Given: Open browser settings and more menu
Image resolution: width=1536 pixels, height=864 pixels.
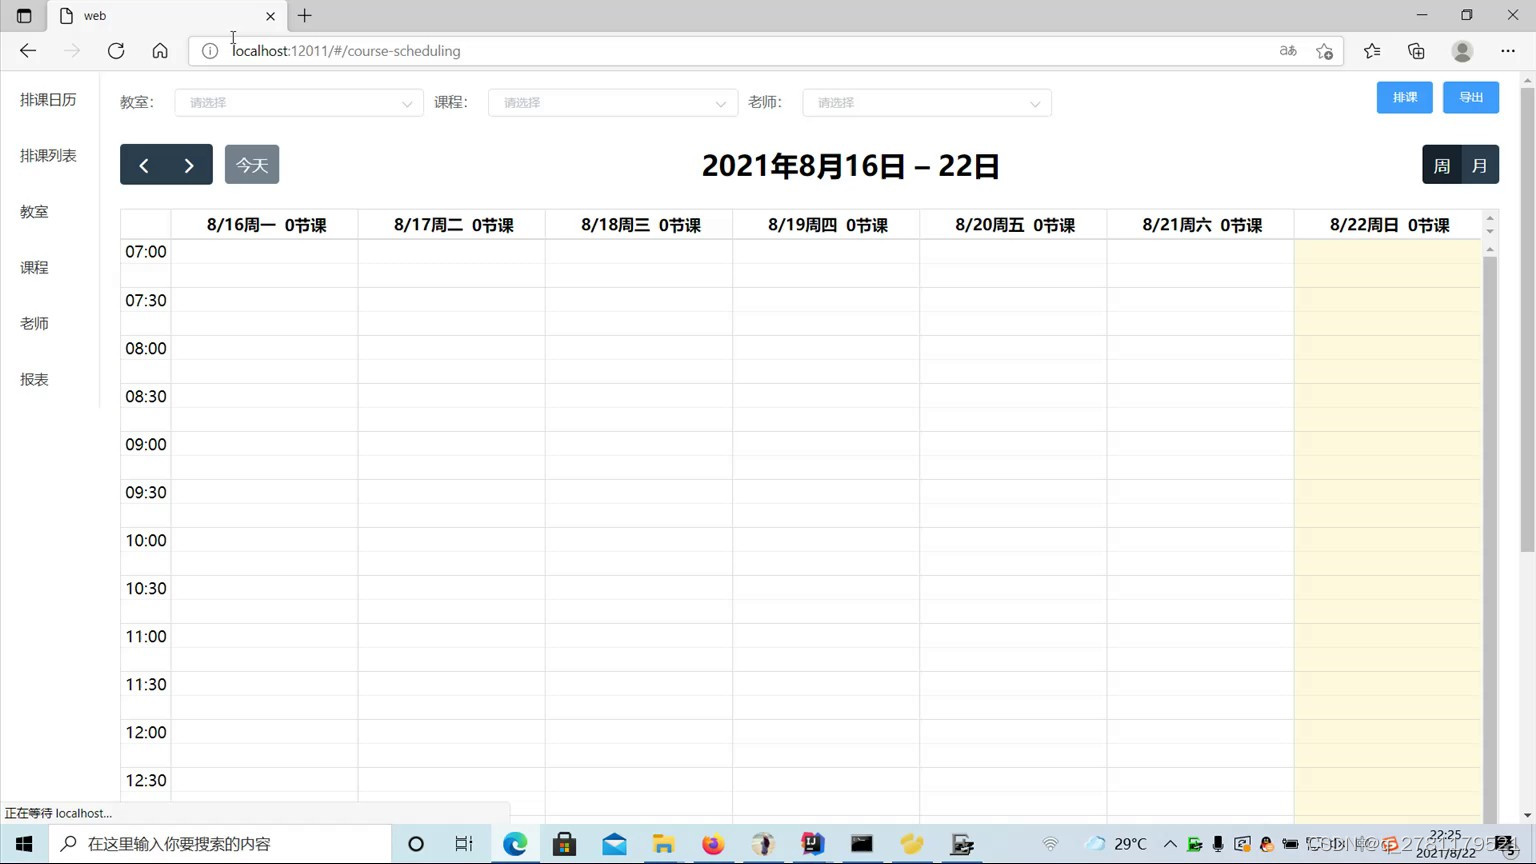Looking at the screenshot, I should (x=1508, y=51).
